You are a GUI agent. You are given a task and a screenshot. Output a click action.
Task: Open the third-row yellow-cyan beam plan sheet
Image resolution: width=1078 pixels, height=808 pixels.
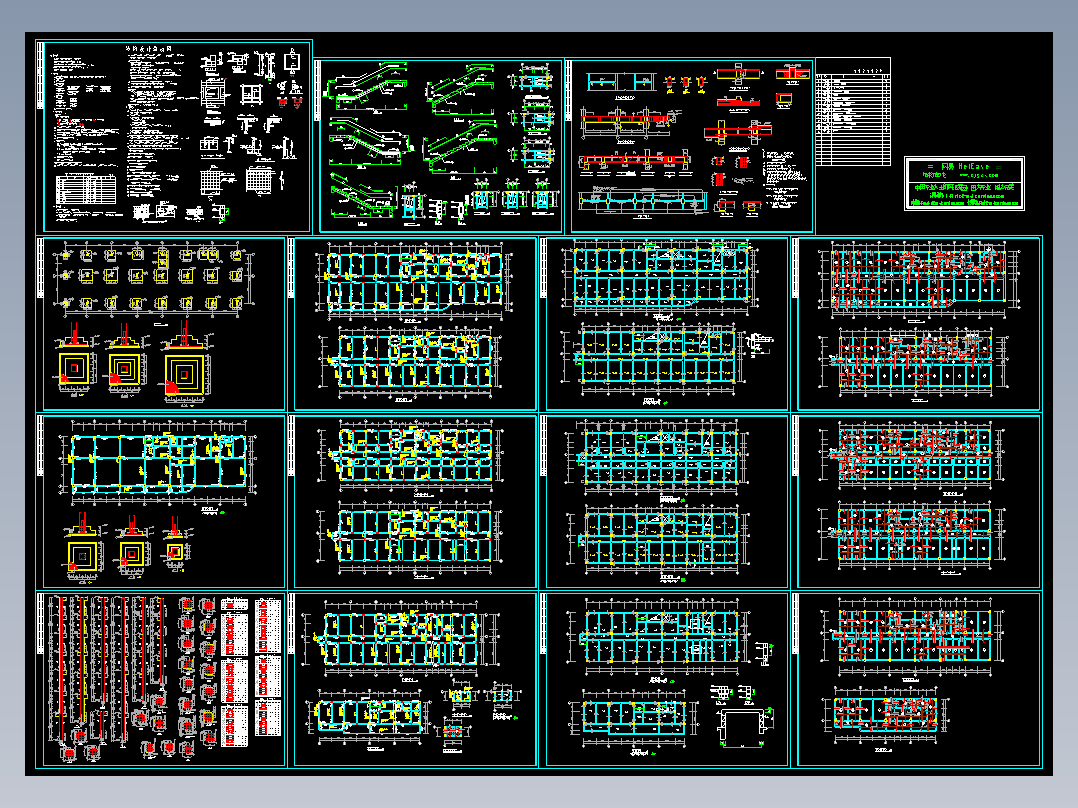coord(412,501)
